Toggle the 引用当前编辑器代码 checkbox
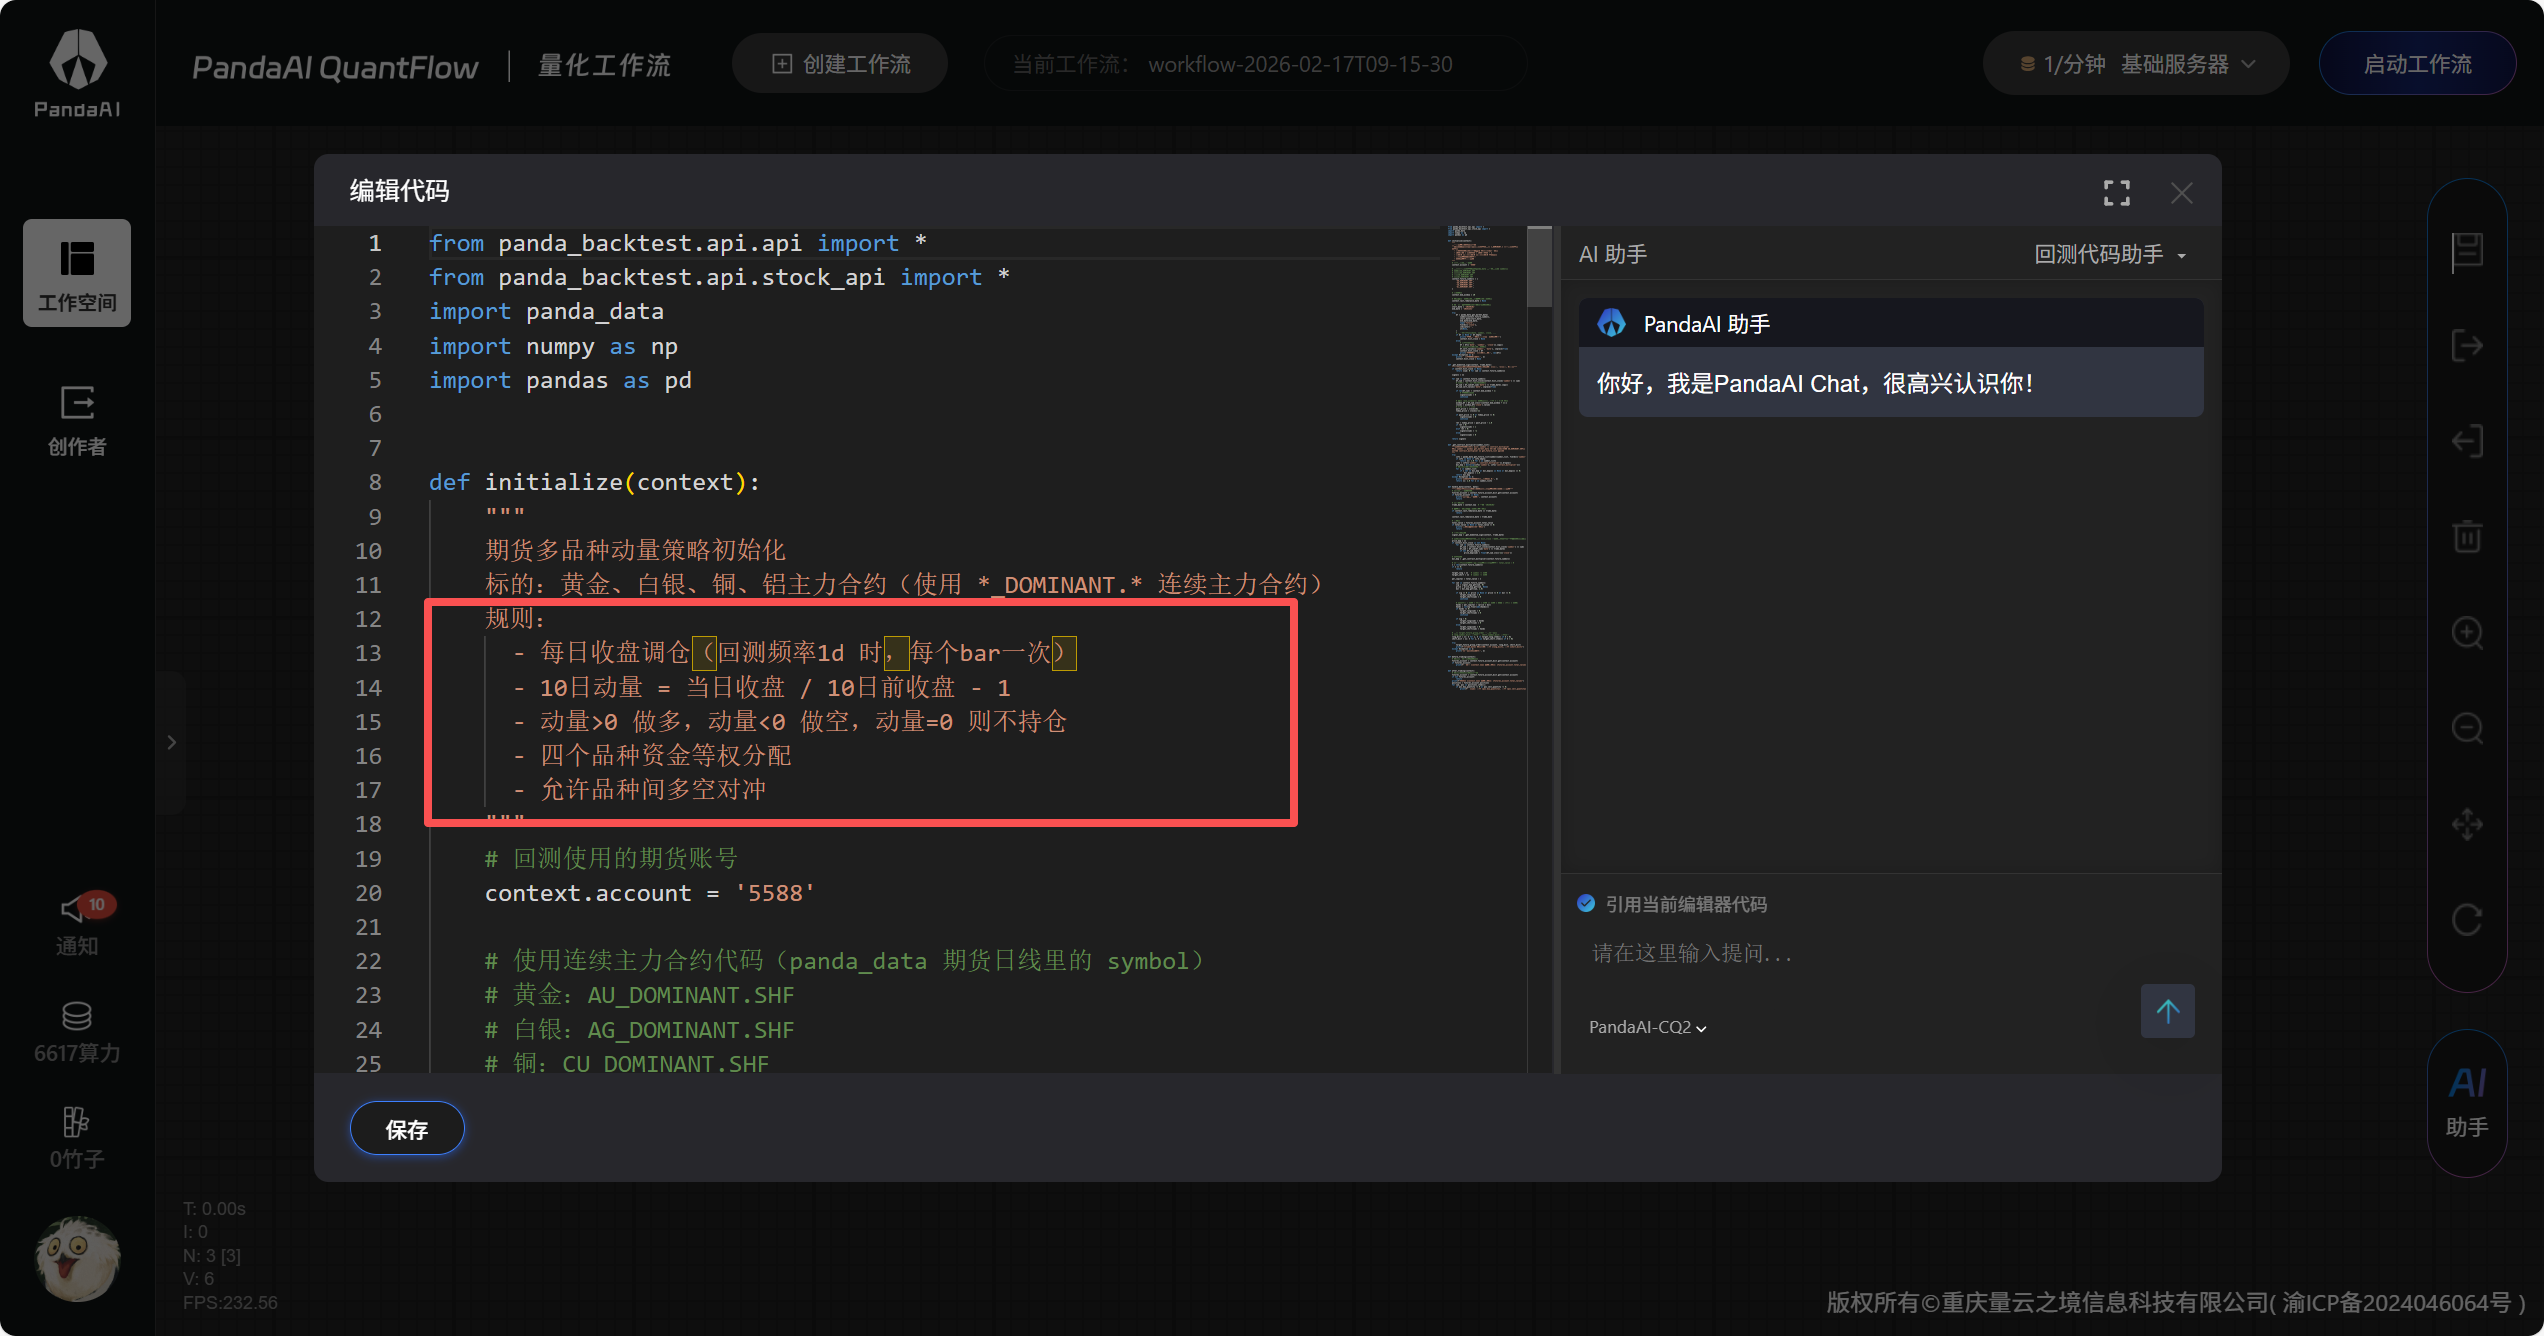 (1586, 903)
